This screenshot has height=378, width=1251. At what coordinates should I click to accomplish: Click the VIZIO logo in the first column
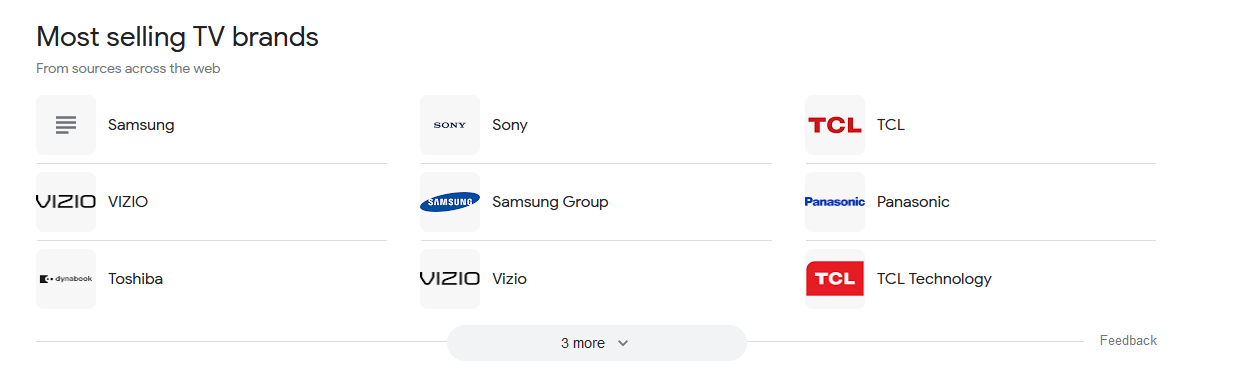[x=66, y=202]
